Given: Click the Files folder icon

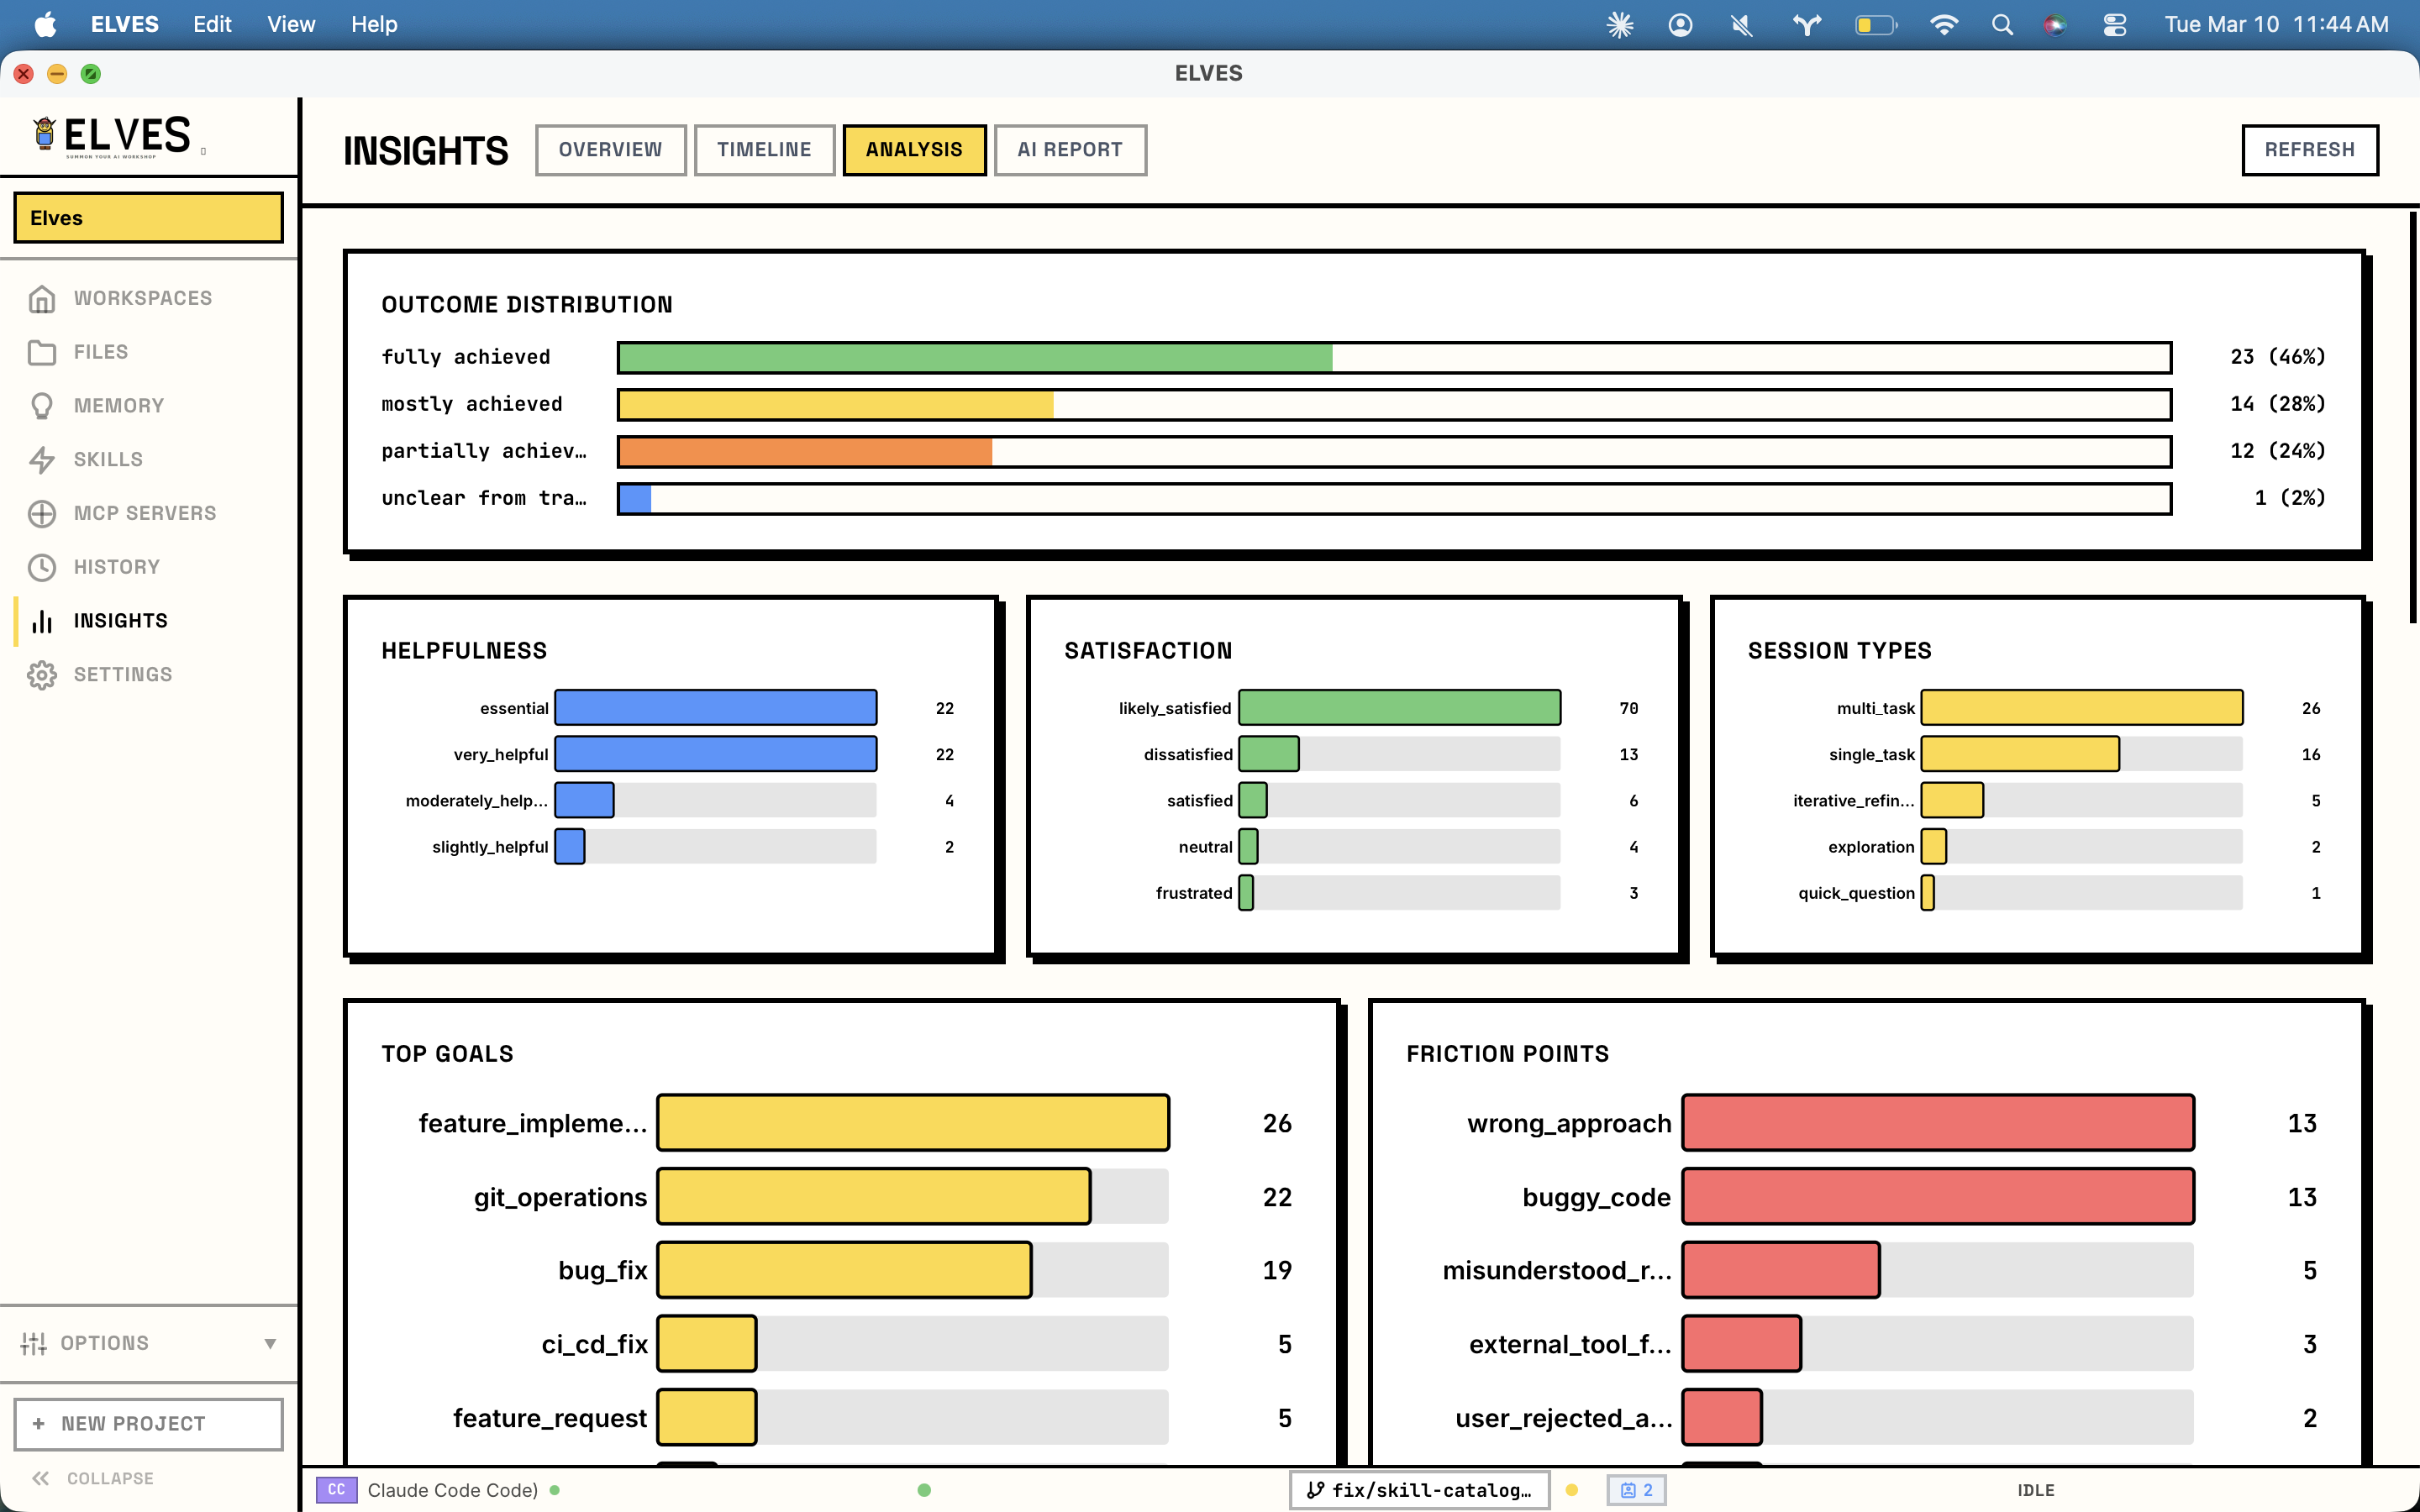Looking at the screenshot, I should pos(41,352).
